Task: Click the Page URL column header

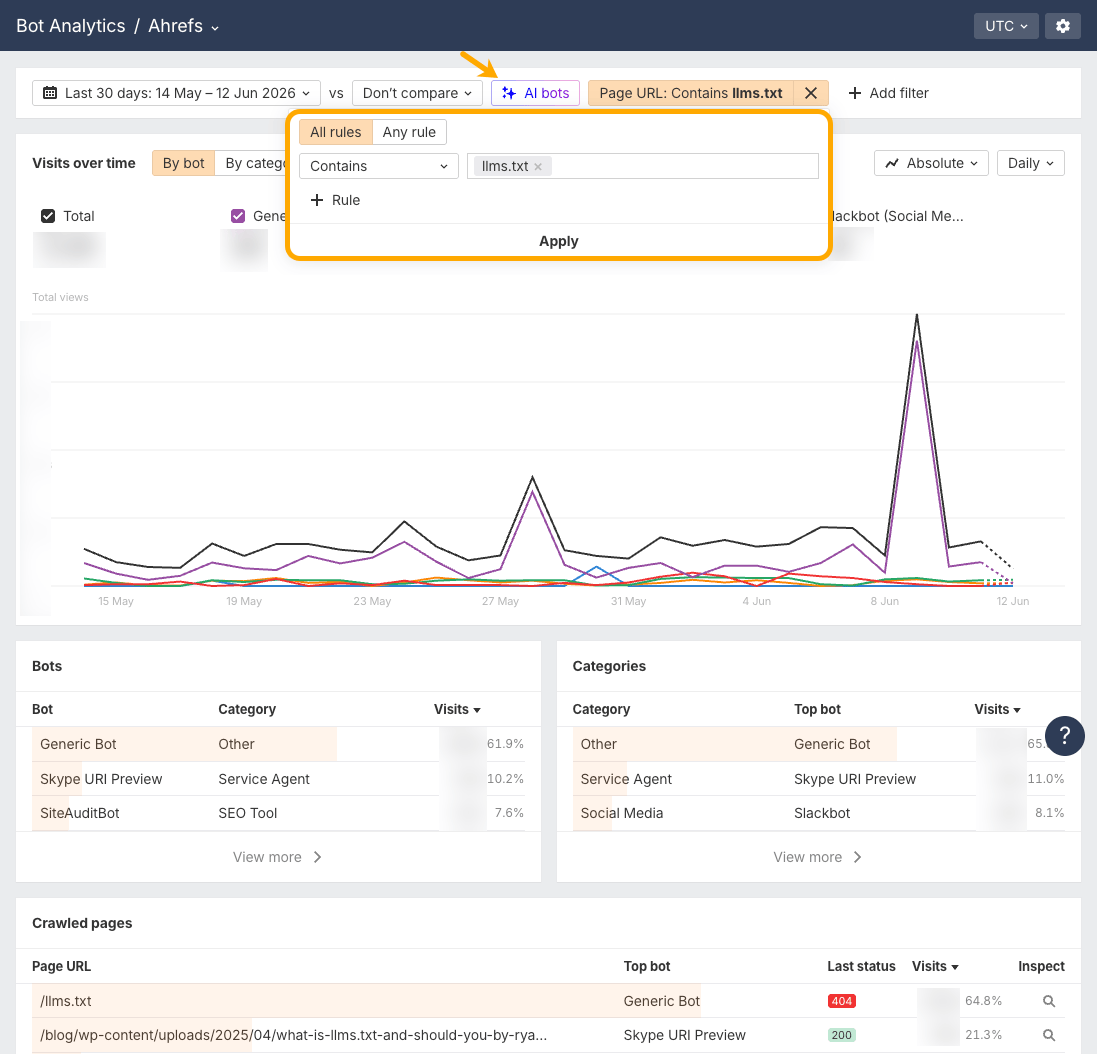Action: [62, 966]
